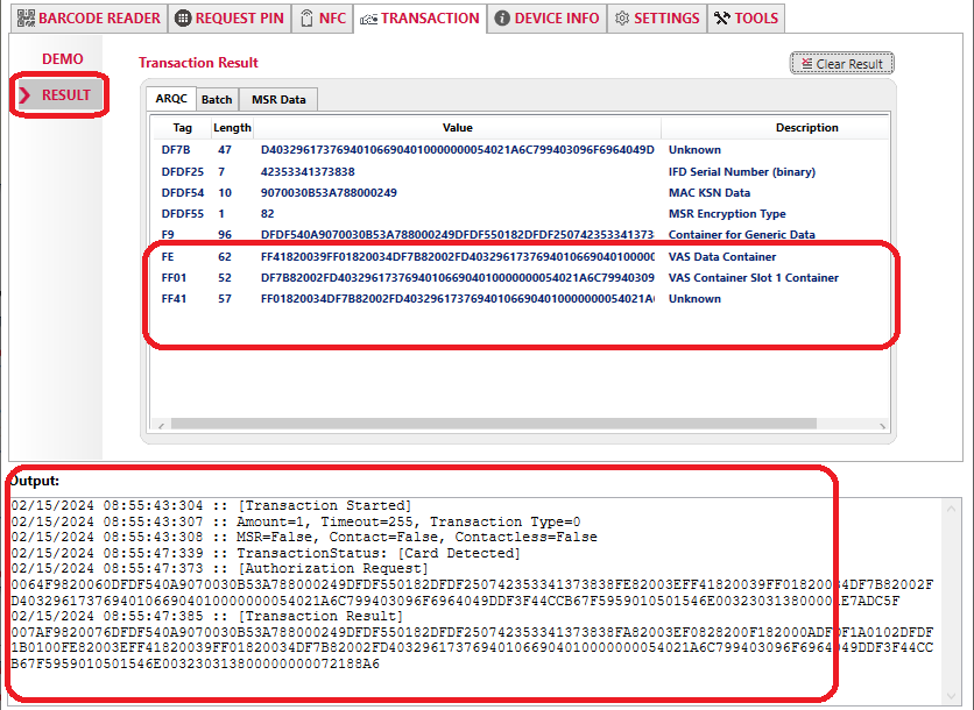Open the Request PIN tab

229,19
